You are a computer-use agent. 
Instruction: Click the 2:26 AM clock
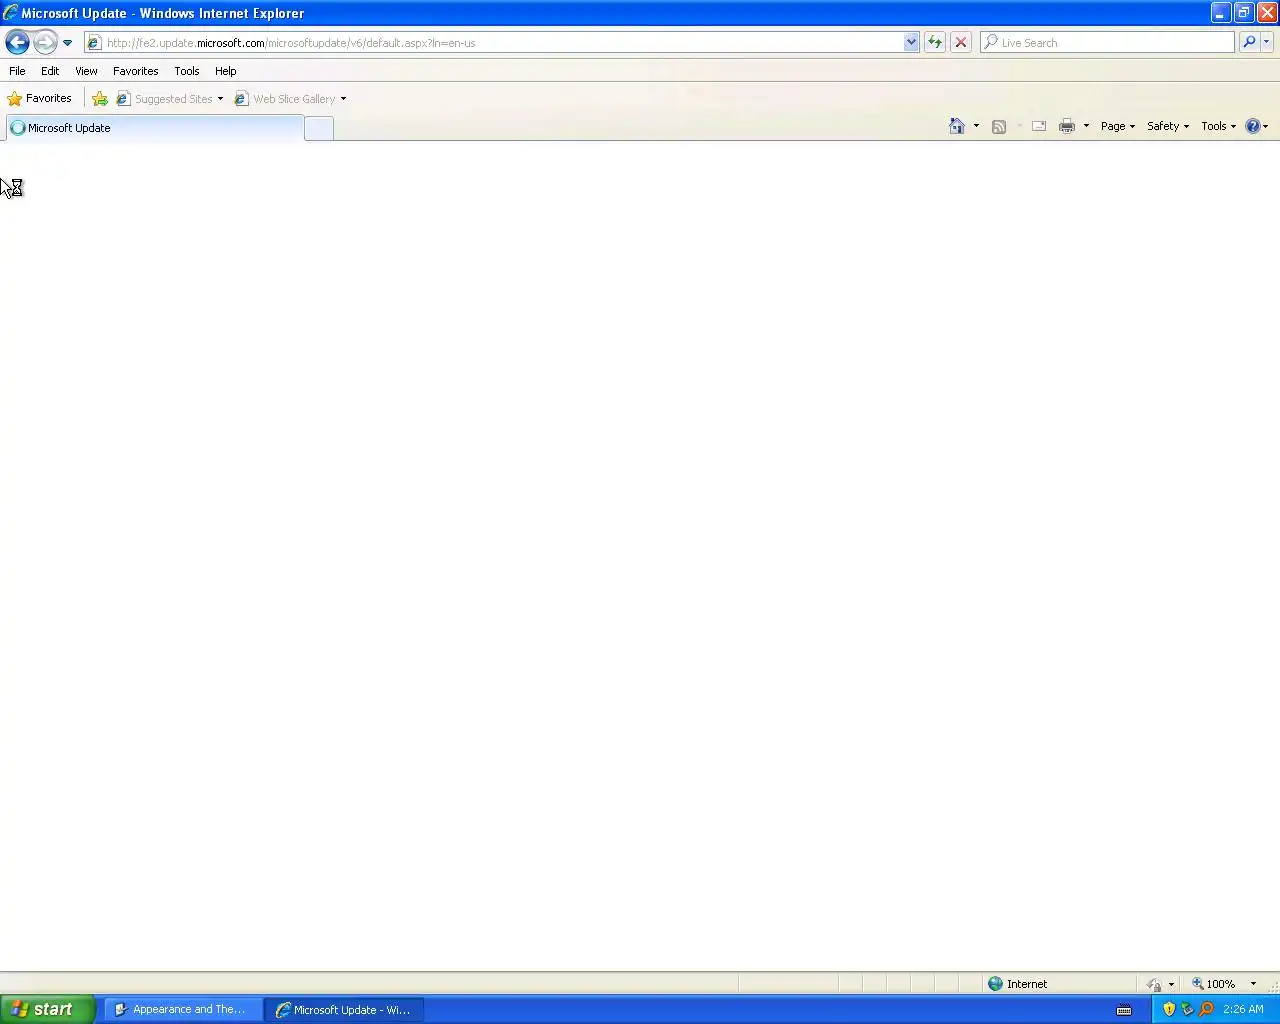[x=1243, y=1009]
